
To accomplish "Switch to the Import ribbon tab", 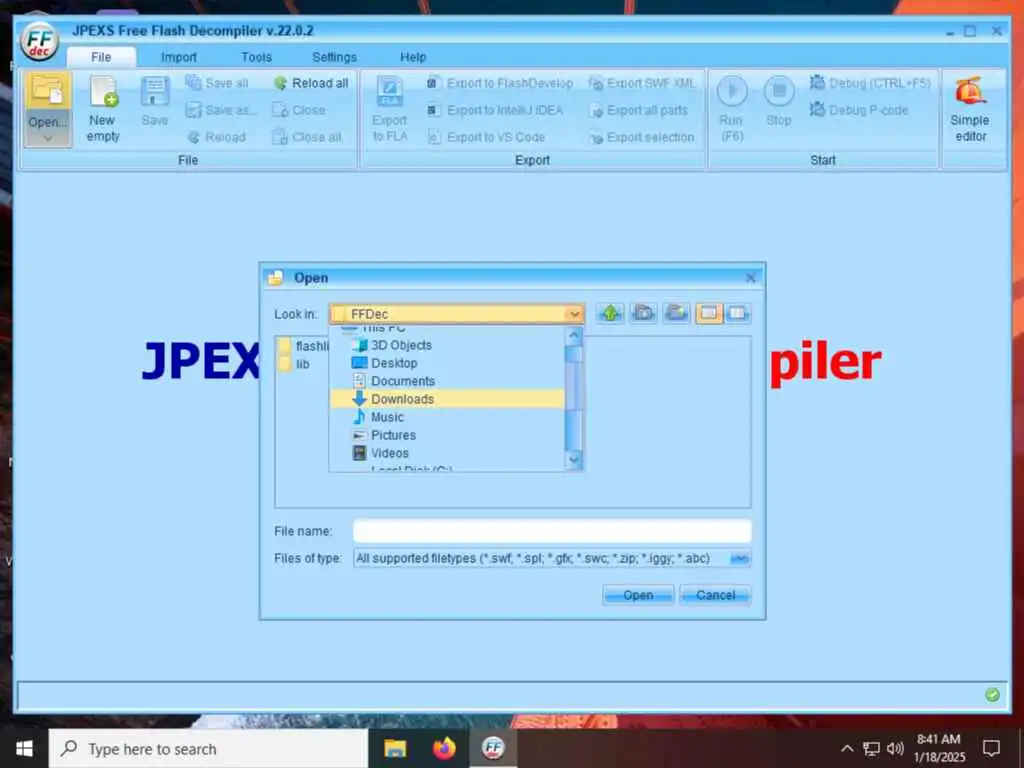I will tap(178, 57).
